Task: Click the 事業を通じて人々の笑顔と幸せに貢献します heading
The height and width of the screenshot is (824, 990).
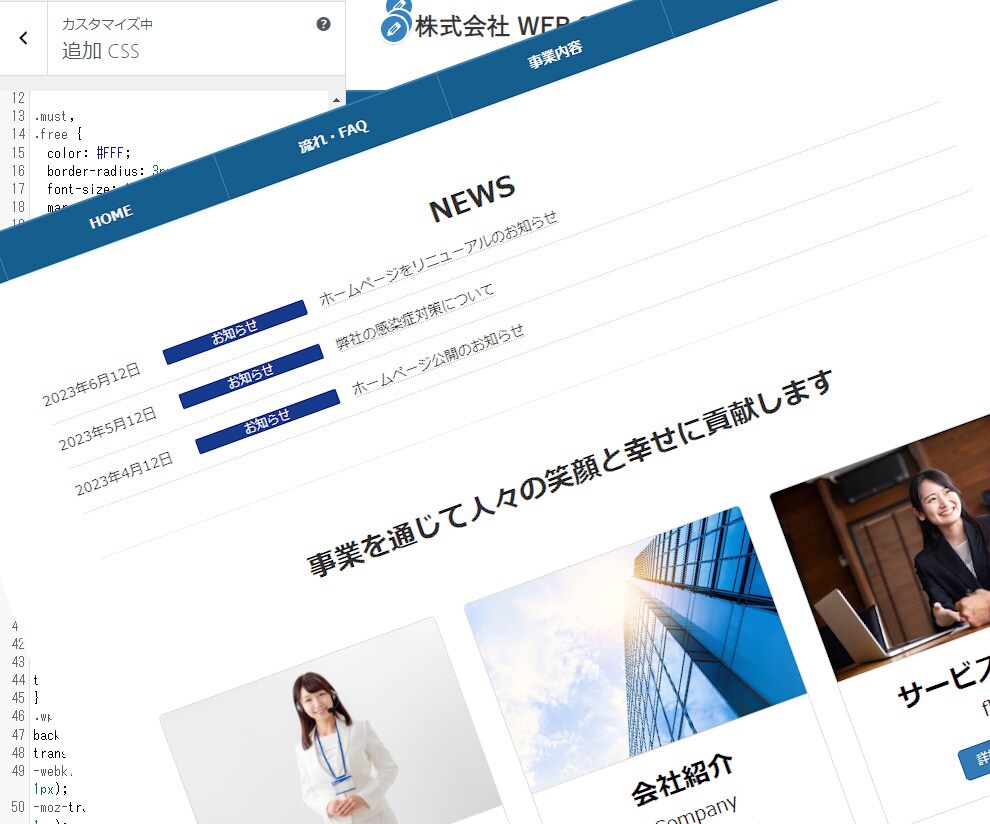Action: tap(570, 473)
